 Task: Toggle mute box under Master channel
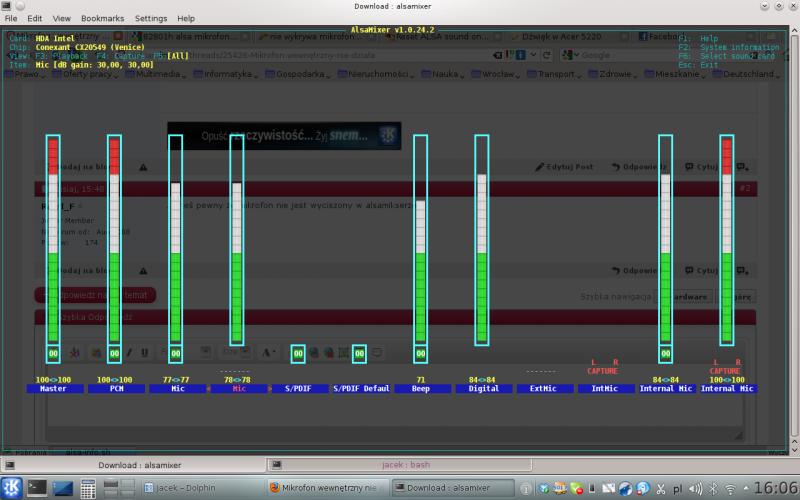[x=53, y=353]
